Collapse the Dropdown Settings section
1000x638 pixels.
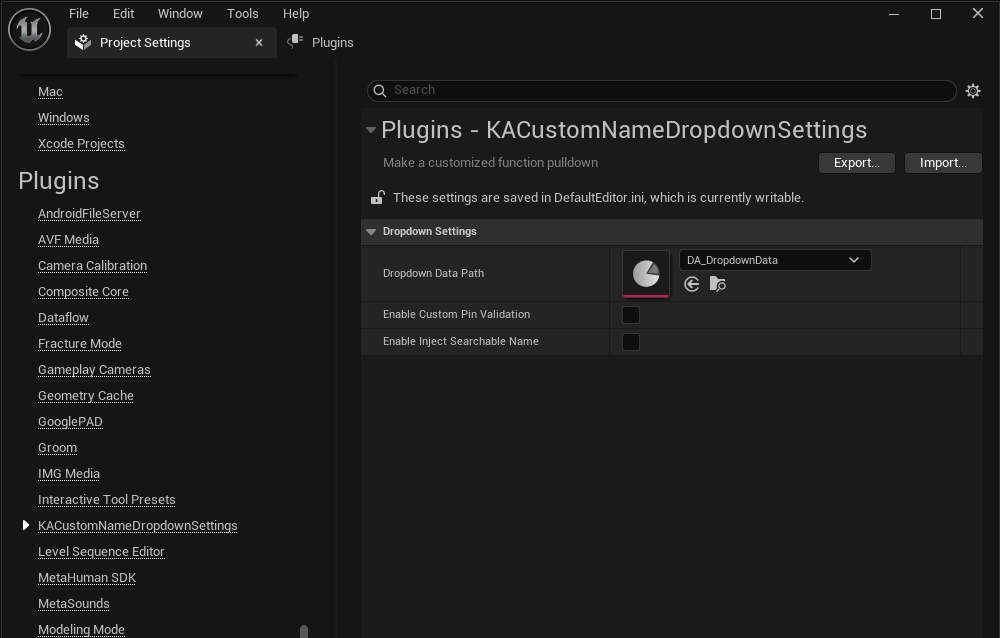tap(371, 232)
